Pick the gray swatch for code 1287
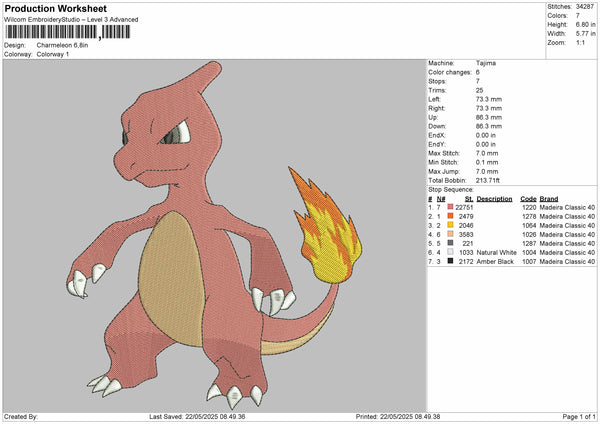 point(450,243)
